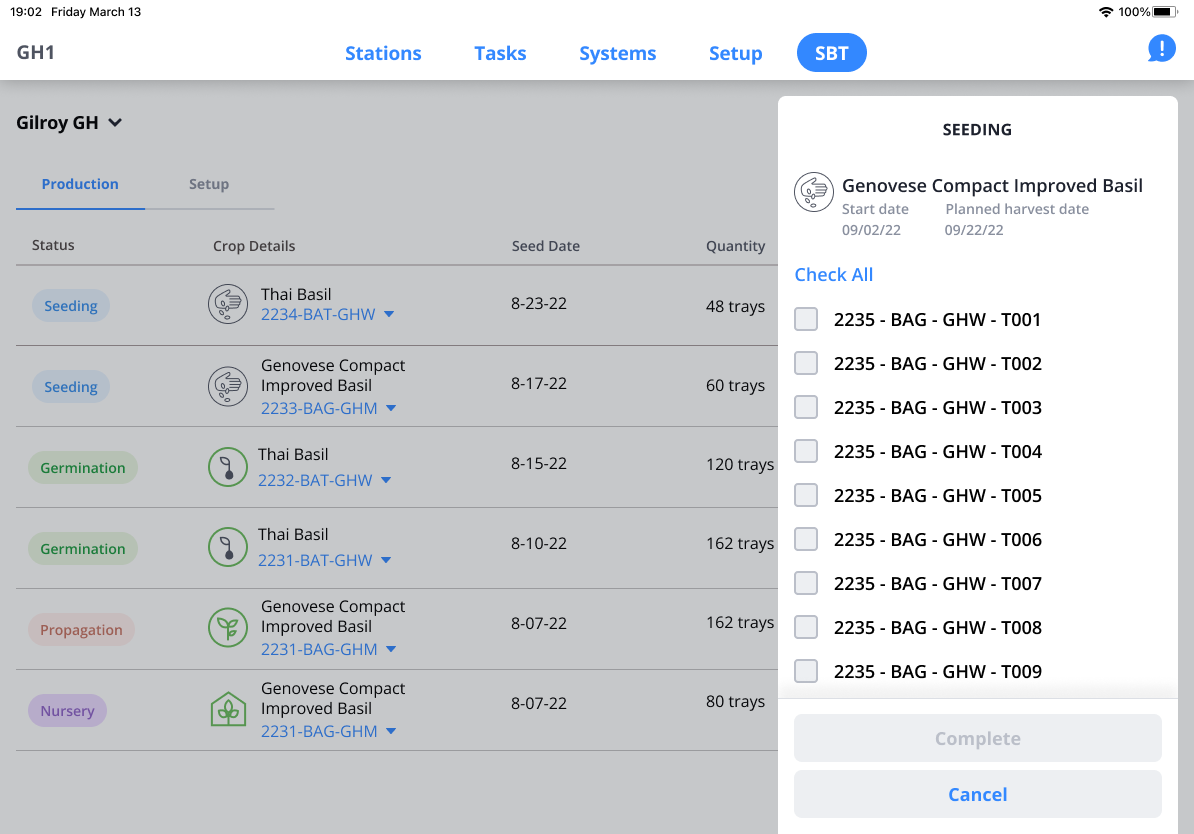Click the propagation seedling icon in the 162 trays row
Viewport: 1194px width, 834px height.
click(x=227, y=627)
